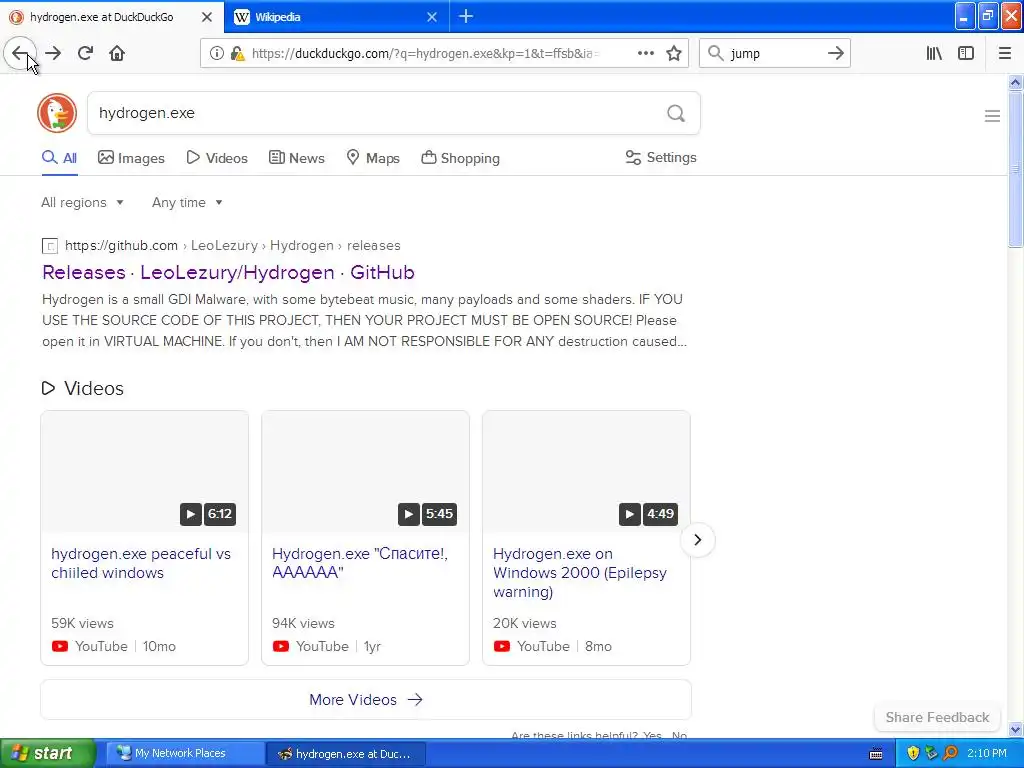
Task: Switch to the Wikipedia tab
Action: click(x=337, y=17)
